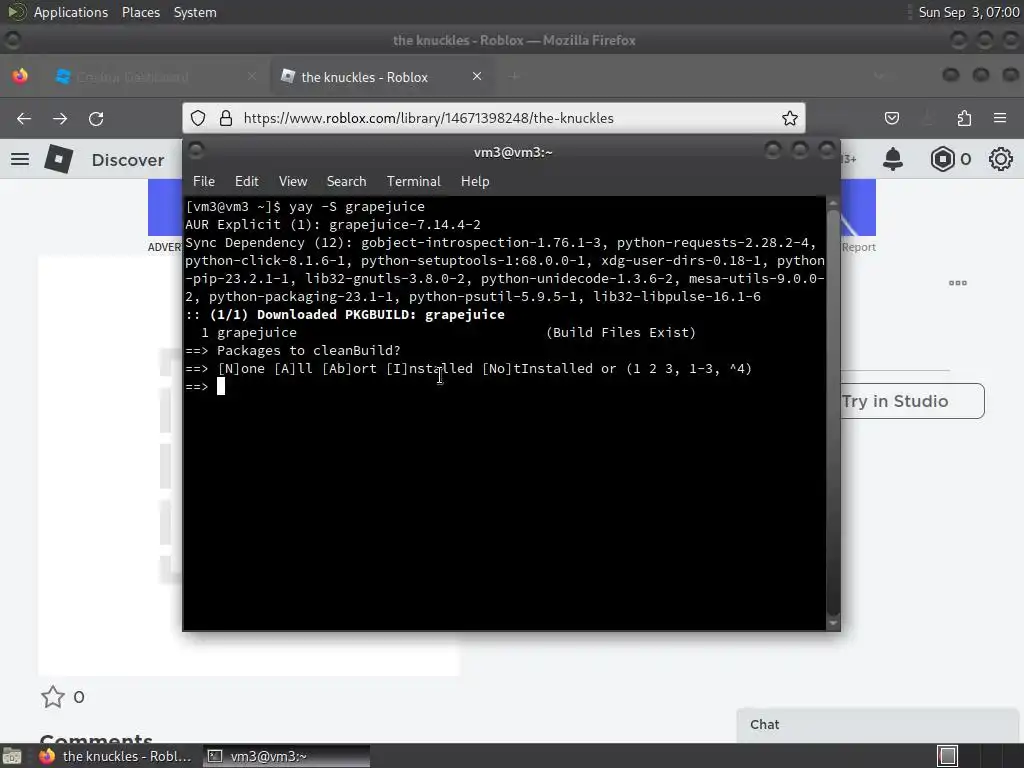Click terminal scrollbar down arrow

(x=833, y=624)
